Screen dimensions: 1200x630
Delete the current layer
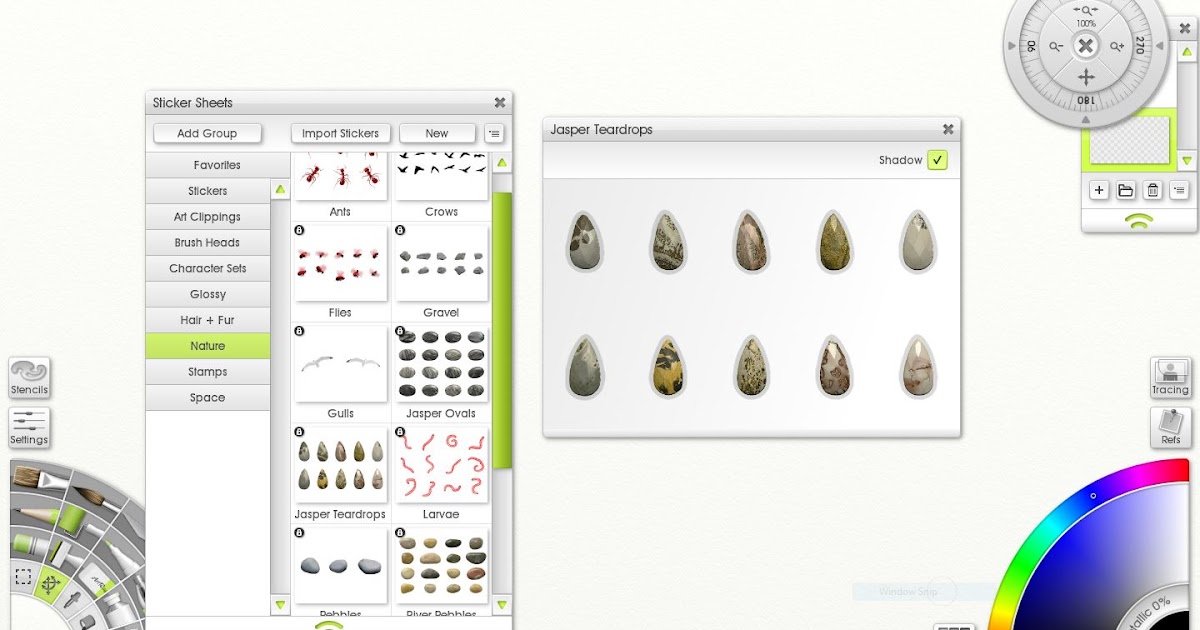coord(1152,190)
